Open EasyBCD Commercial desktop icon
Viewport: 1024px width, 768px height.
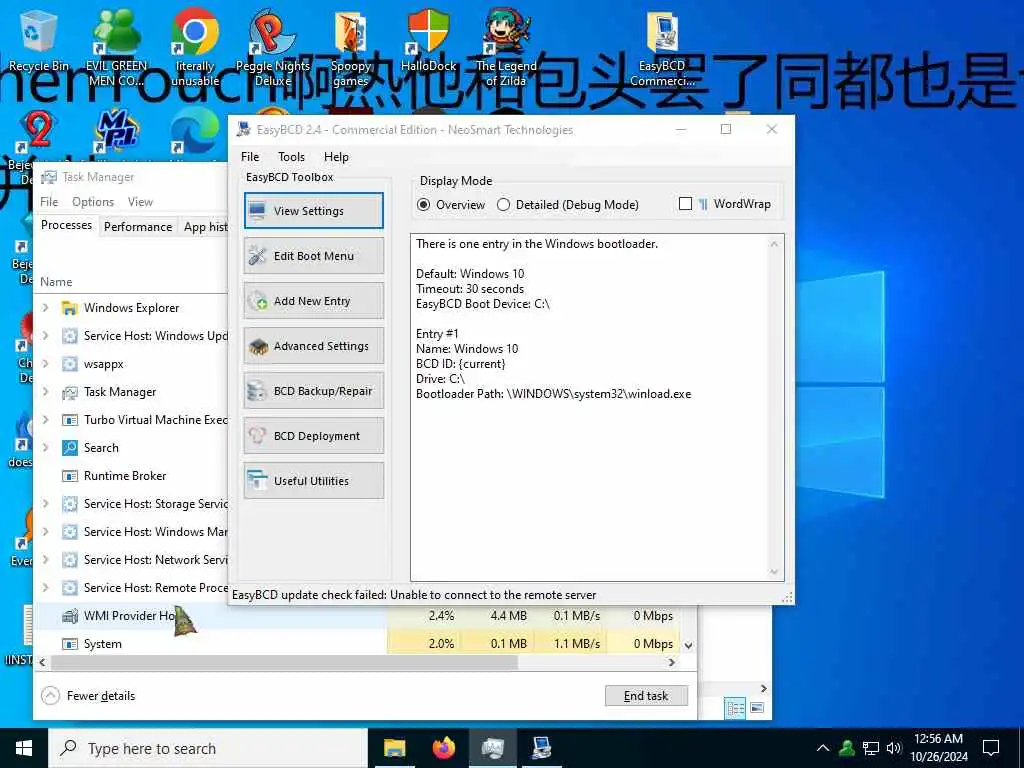click(662, 48)
